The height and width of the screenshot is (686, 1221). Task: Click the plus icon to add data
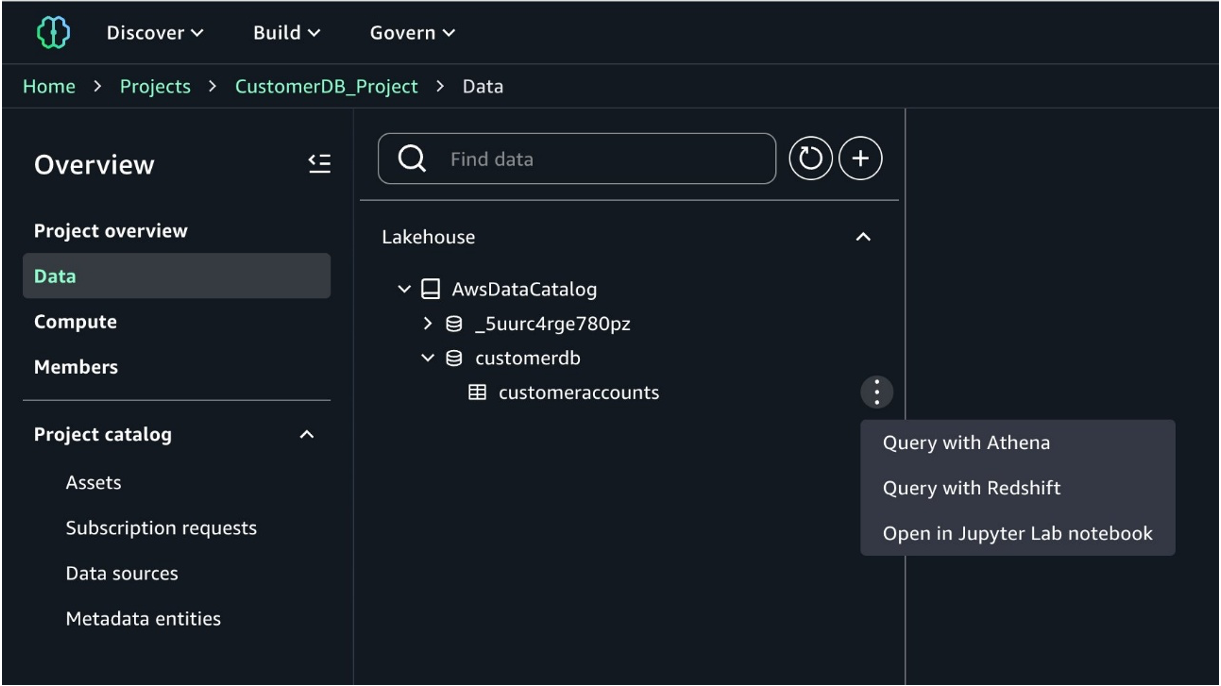[x=860, y=159]
